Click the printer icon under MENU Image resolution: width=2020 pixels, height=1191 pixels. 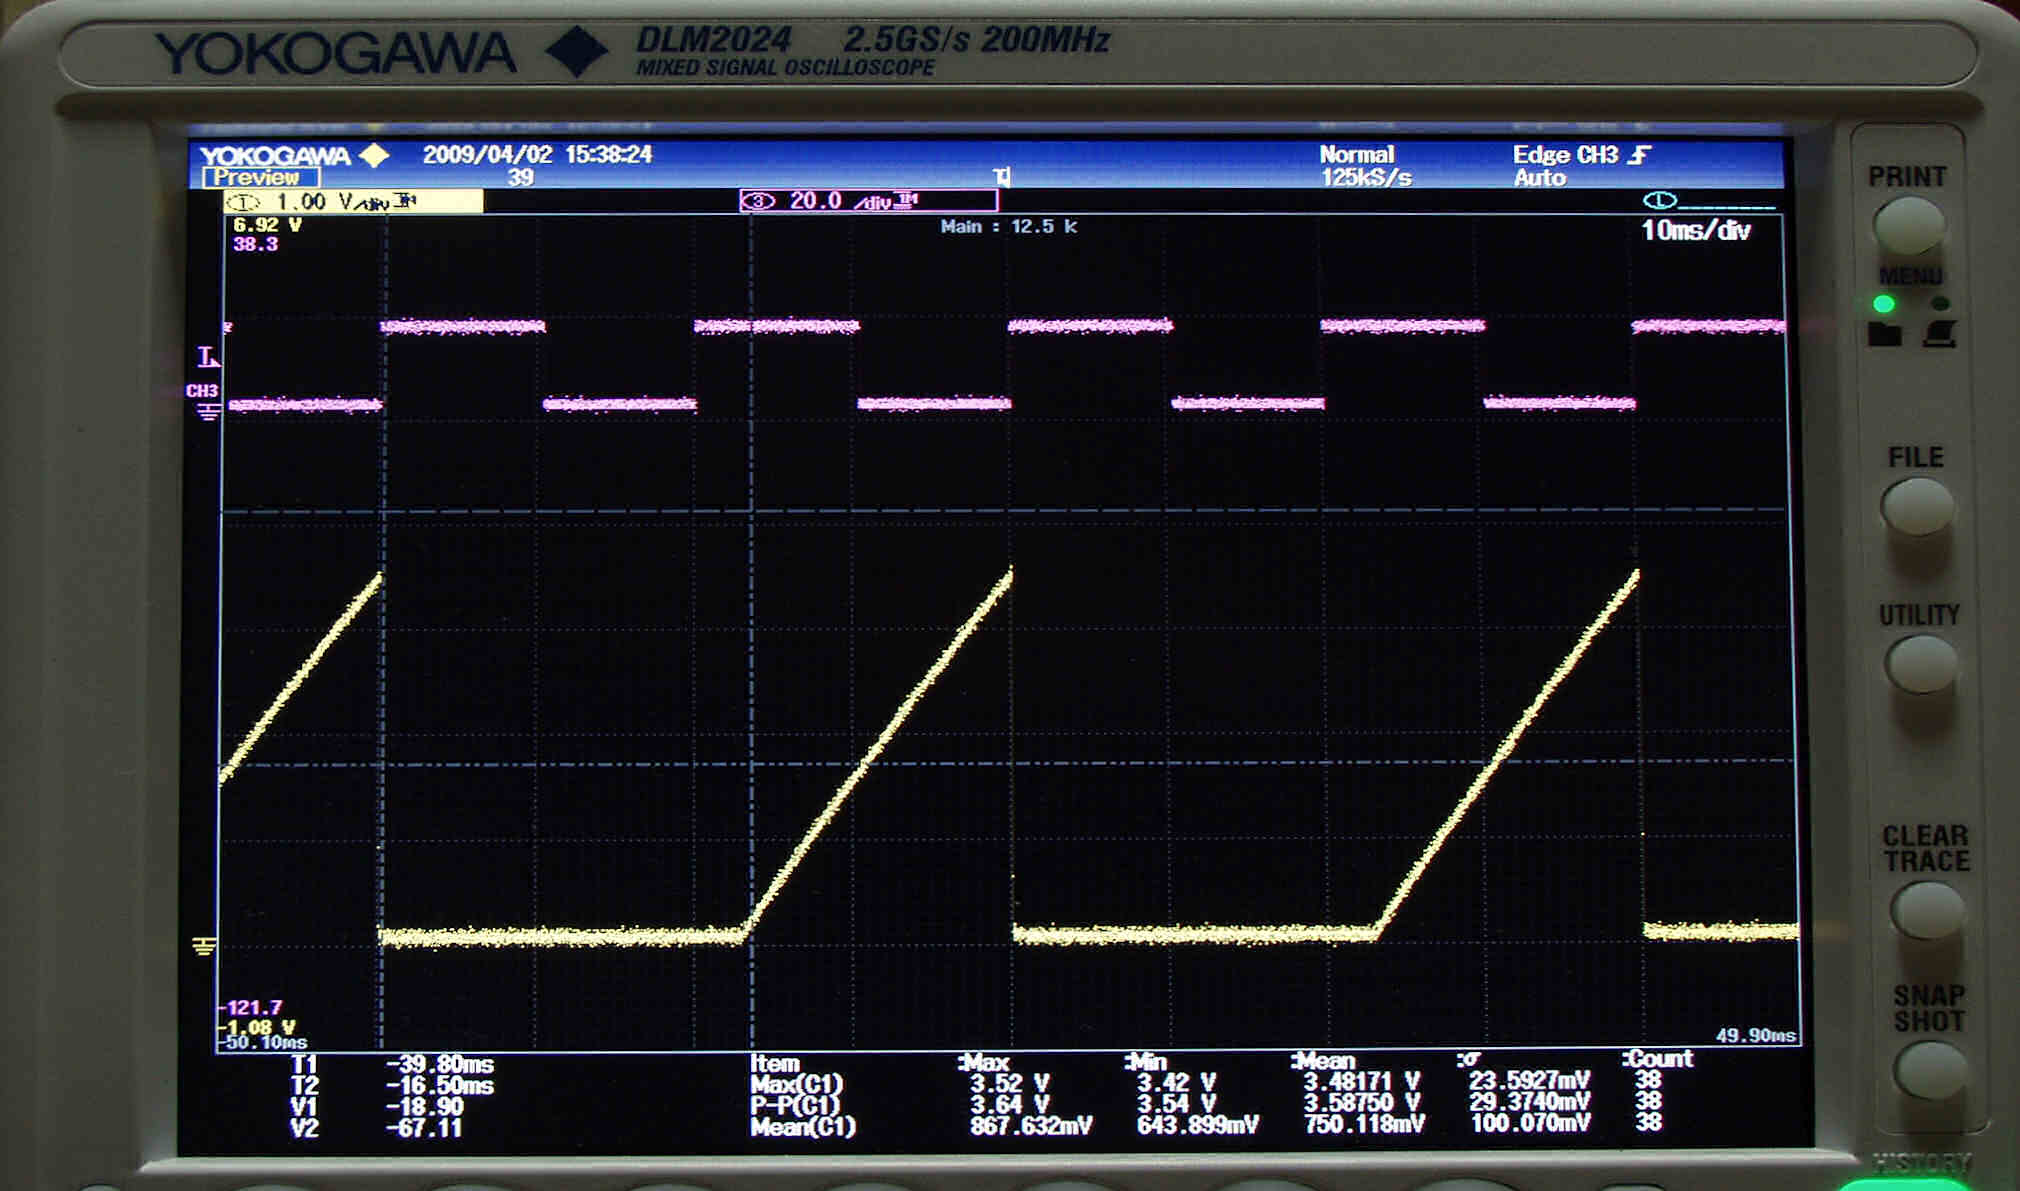coord(1939,334)
